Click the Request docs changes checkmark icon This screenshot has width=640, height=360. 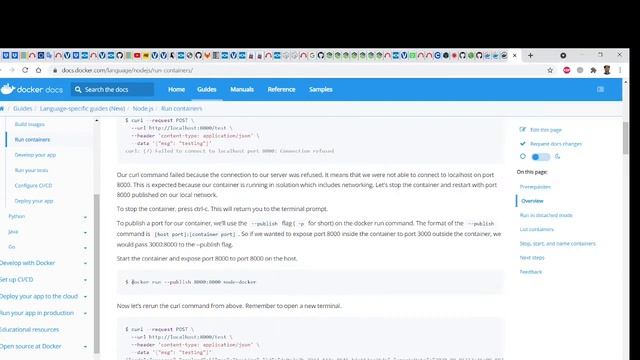522,144
